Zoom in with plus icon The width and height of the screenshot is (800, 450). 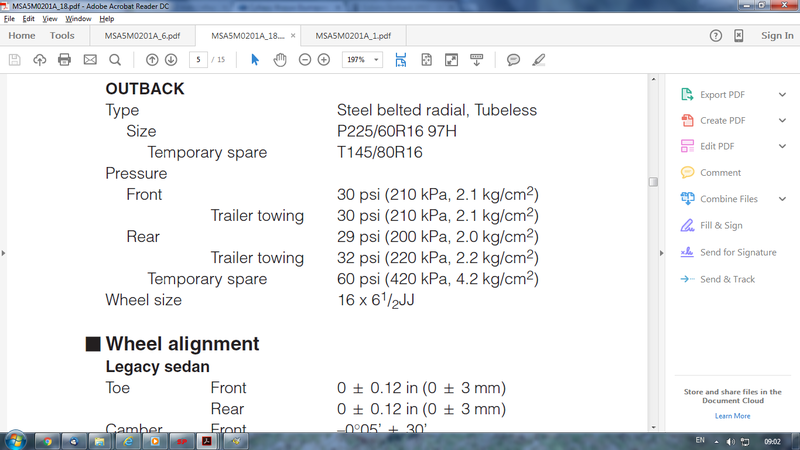[323, 60]
